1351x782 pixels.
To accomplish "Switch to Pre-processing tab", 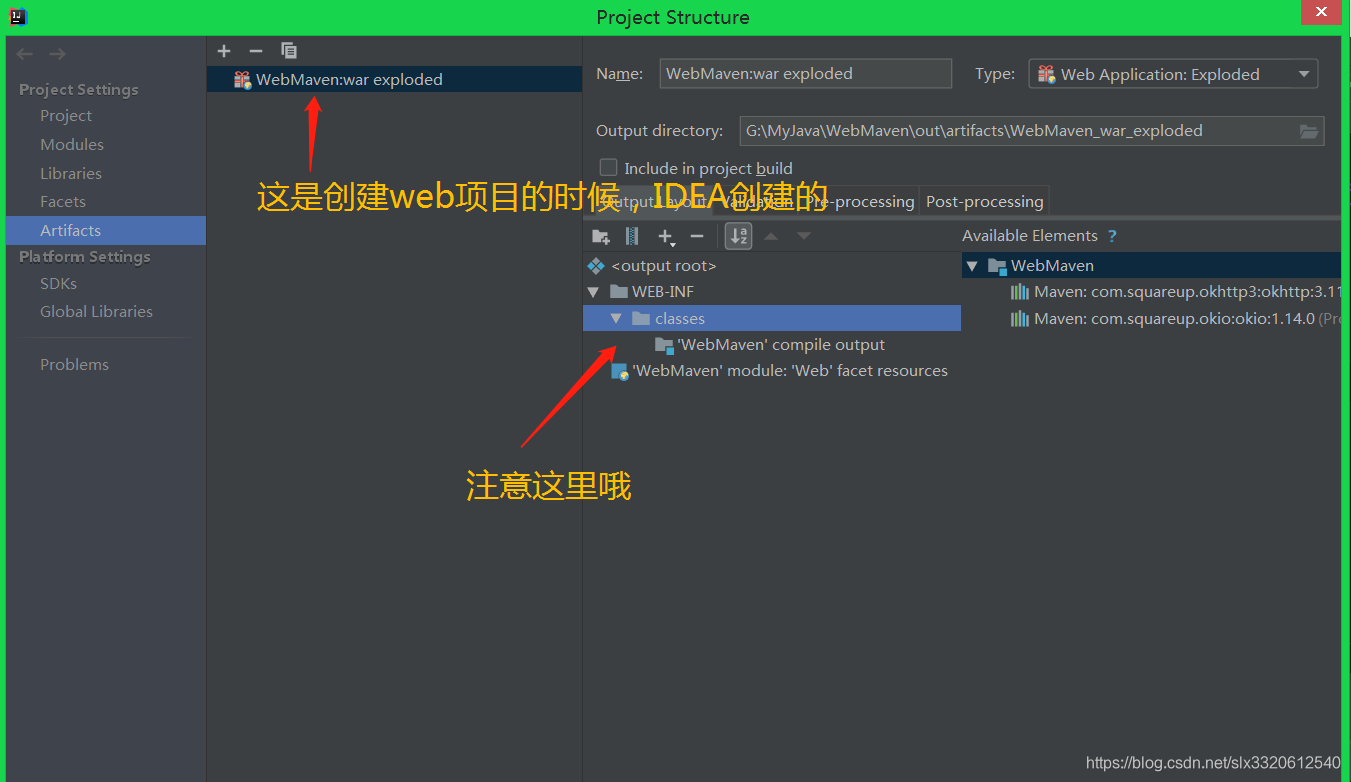I will [x=861, y=201].
